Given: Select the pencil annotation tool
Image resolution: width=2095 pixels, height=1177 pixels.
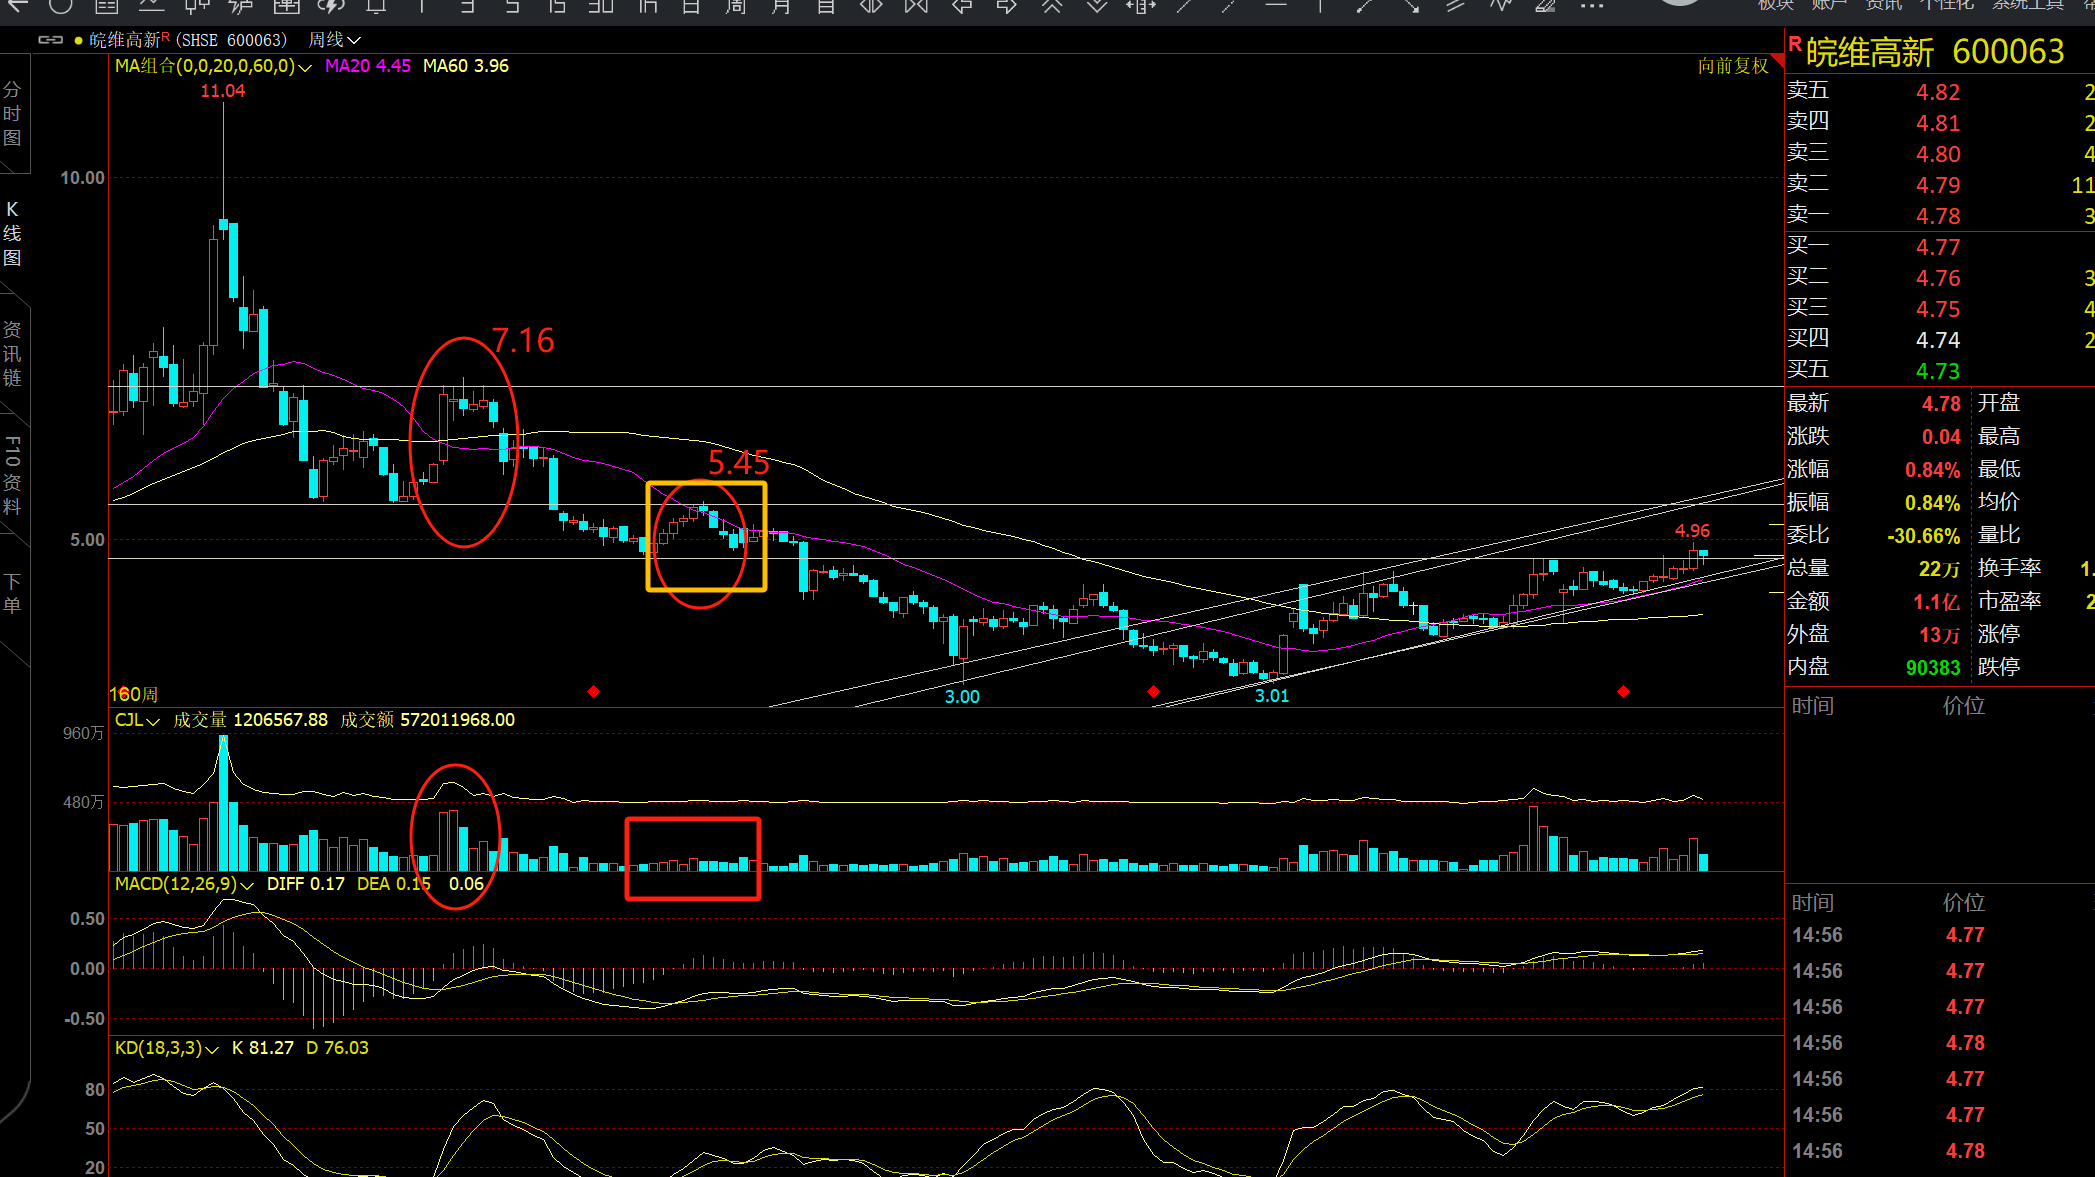Looking at the screenshot, I should tap(1546, 6).
